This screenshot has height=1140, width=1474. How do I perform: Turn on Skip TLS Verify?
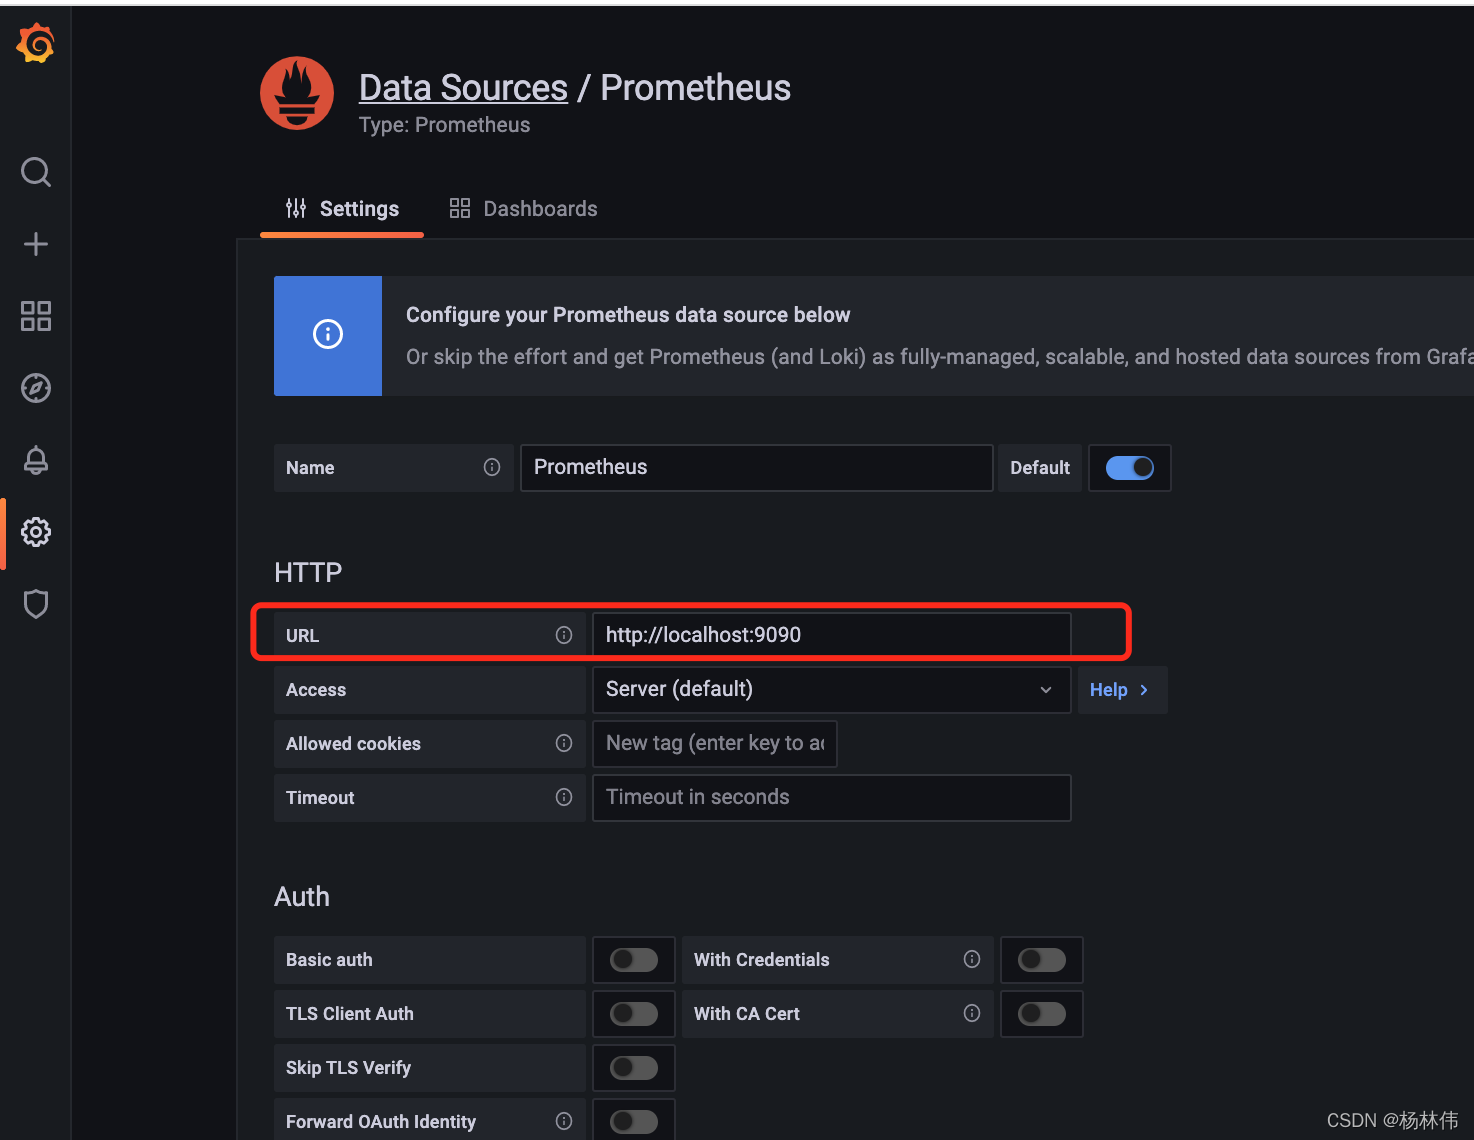pos(634,1068)
